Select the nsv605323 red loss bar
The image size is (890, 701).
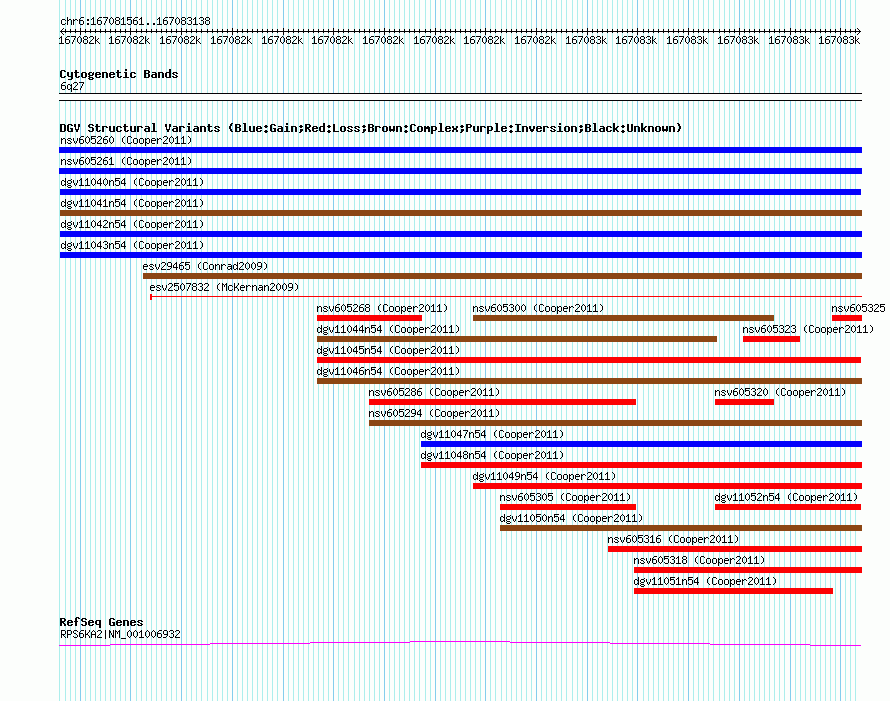click(771, 339)
